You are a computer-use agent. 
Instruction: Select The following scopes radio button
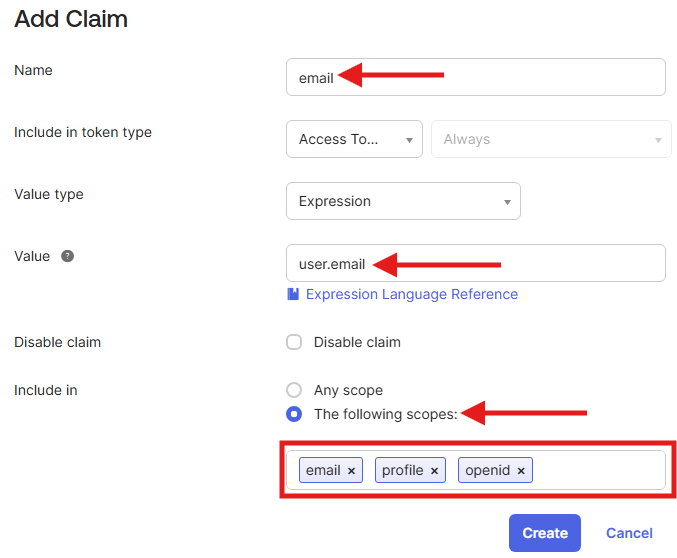pyautogui.click(x=294, y=414)
